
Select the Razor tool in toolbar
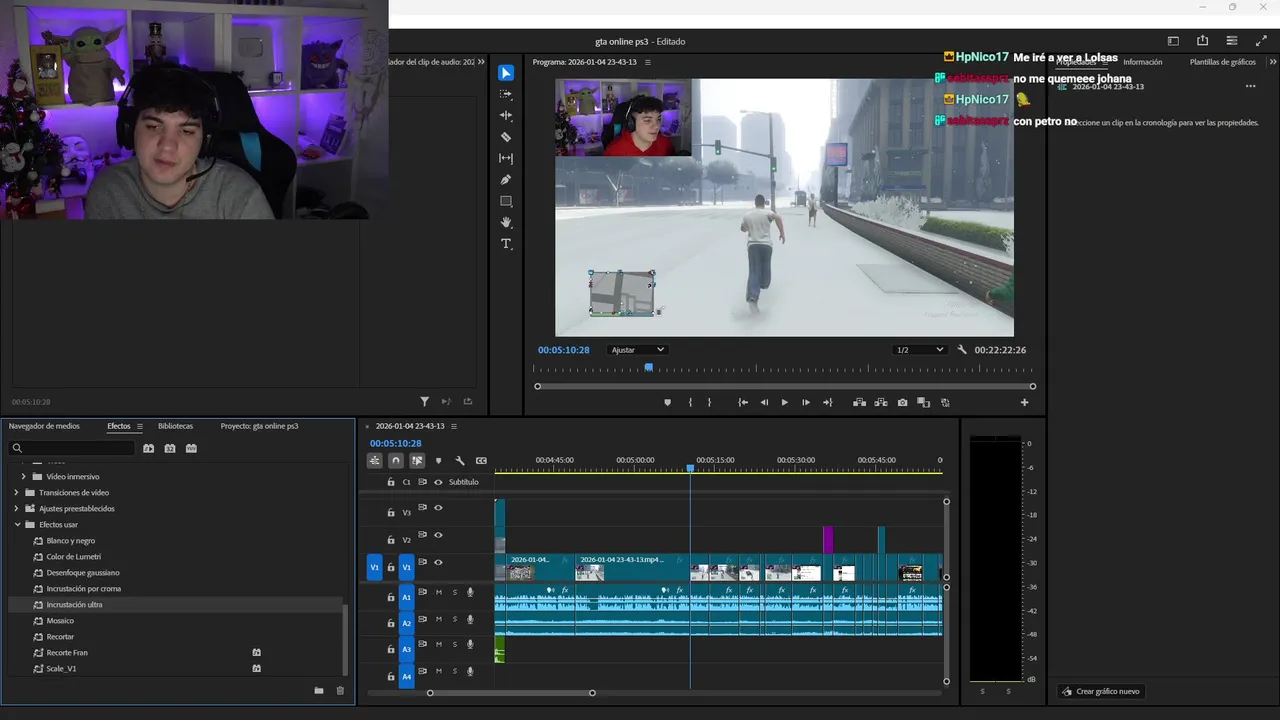coord(506,137)
